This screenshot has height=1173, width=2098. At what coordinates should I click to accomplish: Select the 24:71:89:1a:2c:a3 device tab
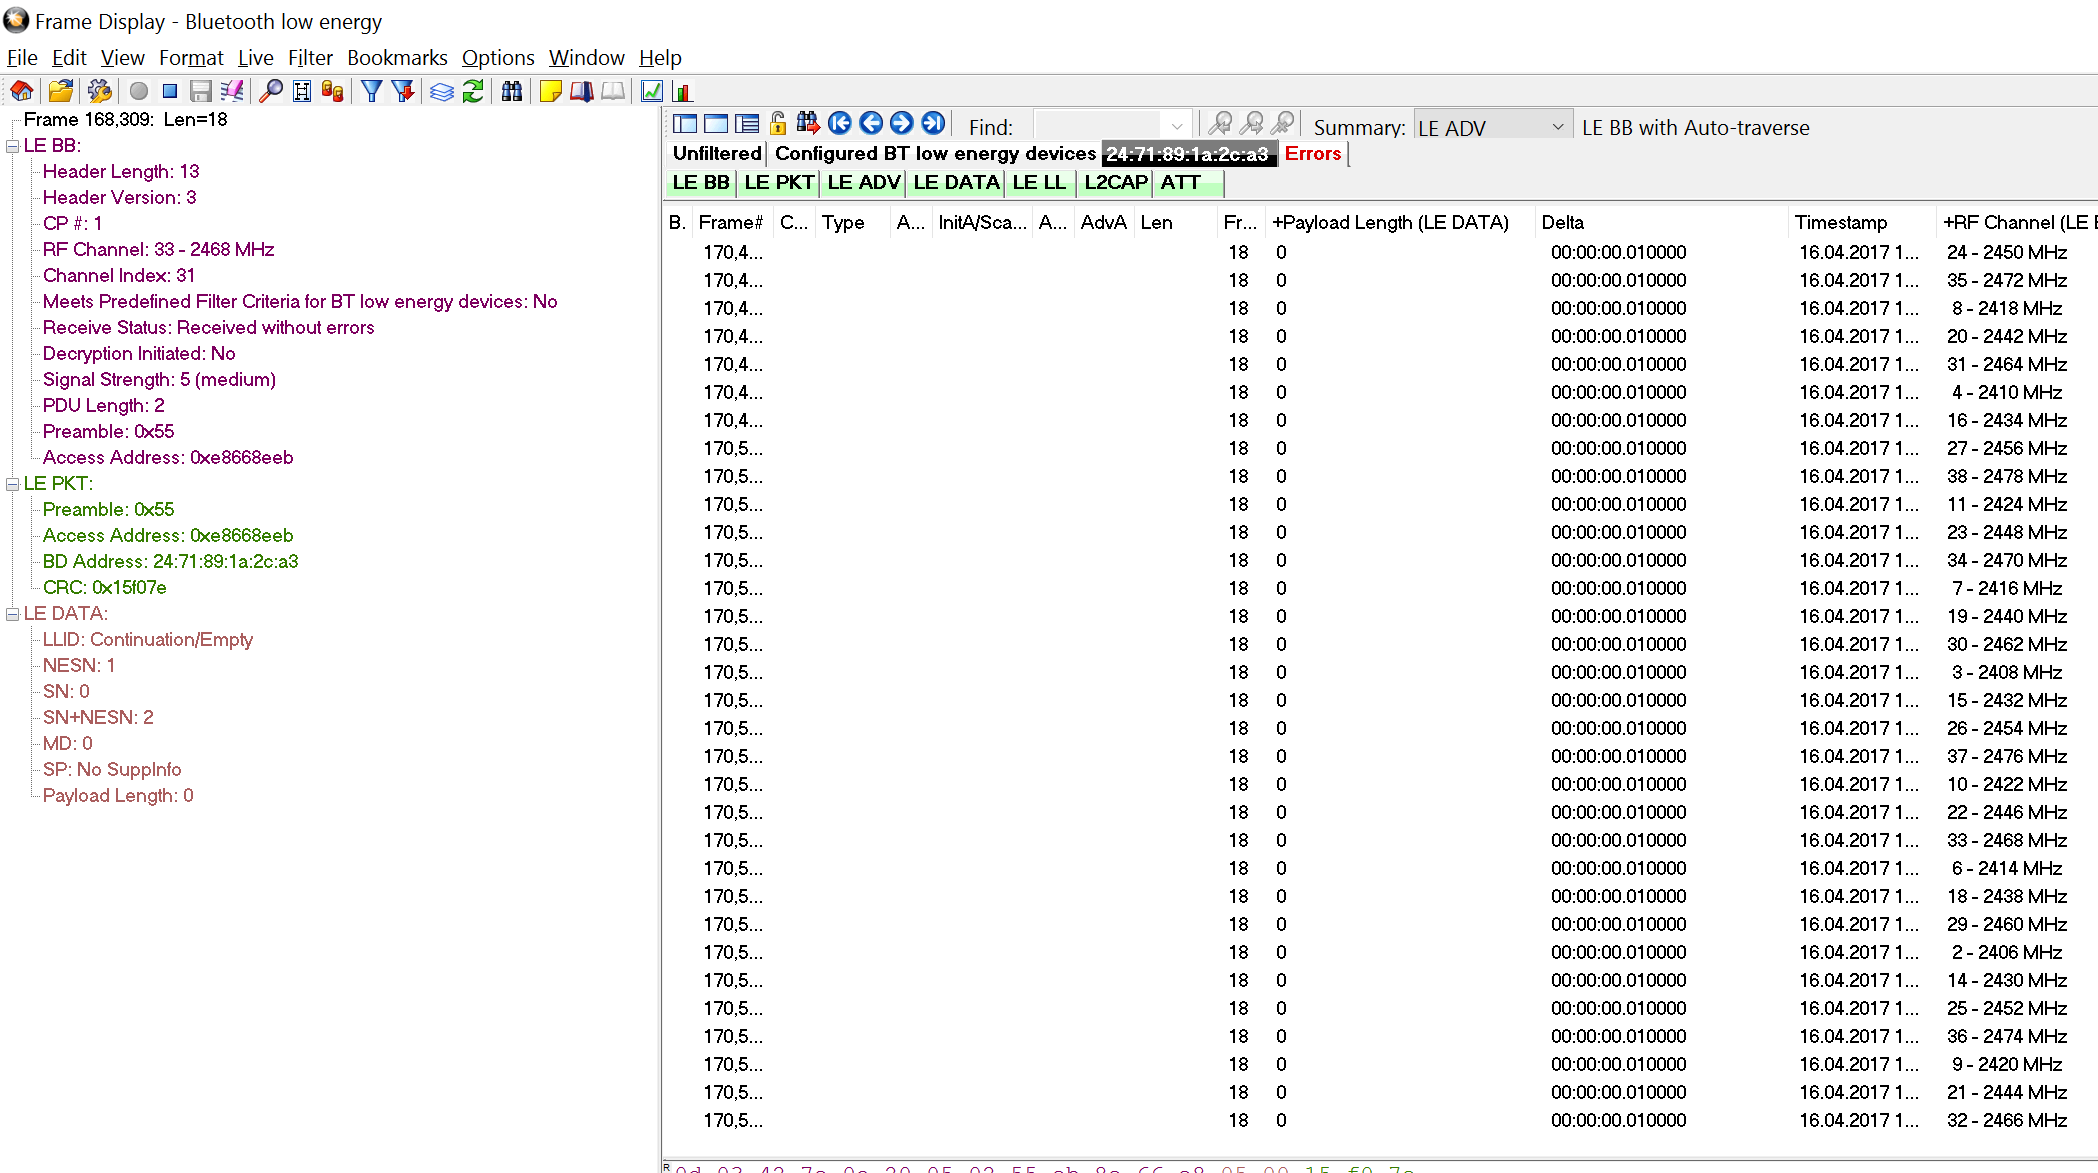tap(1188, 155)
